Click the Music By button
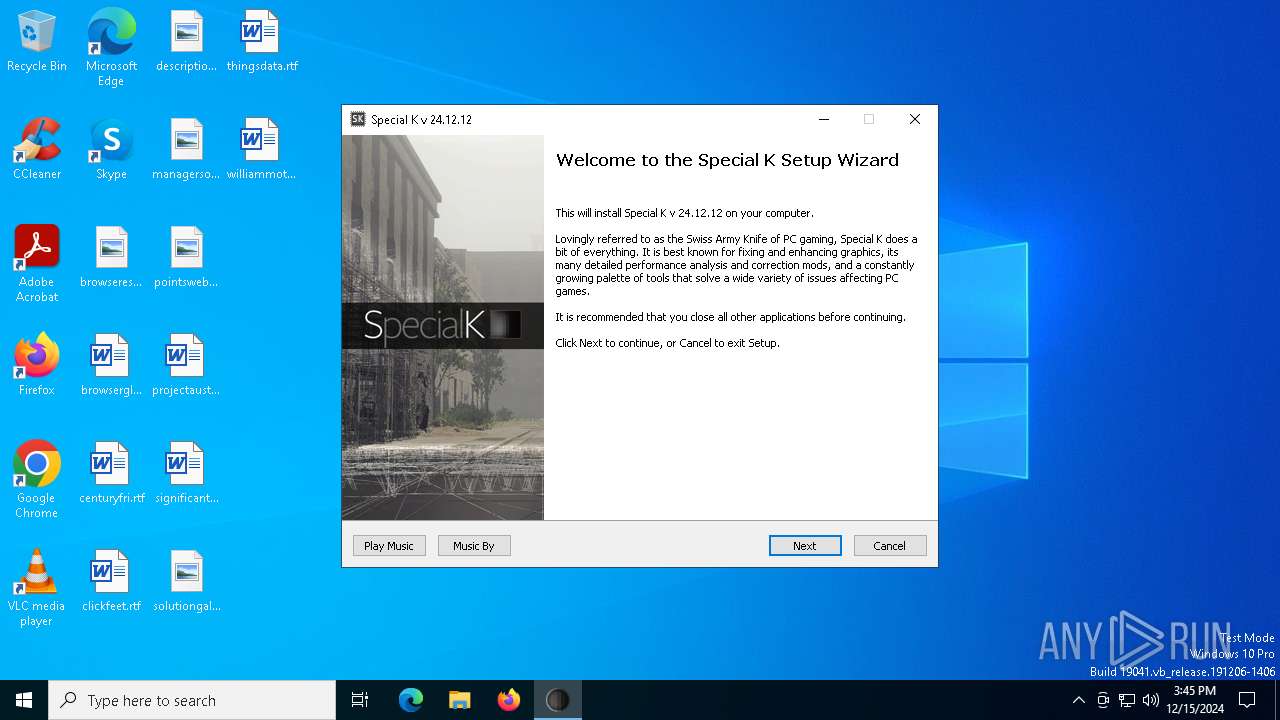1280x720 pixels. (474, 546)
